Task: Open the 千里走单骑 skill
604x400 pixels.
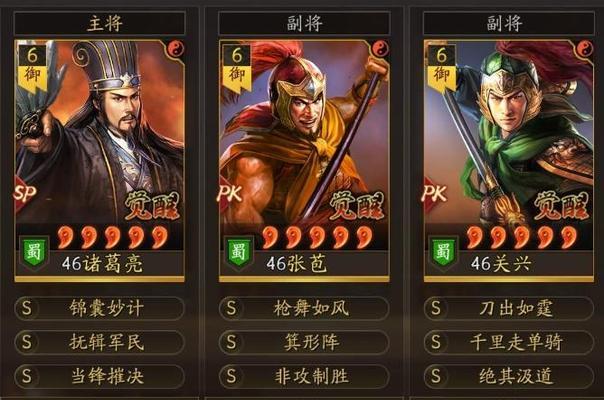Action: click(508, 342)
